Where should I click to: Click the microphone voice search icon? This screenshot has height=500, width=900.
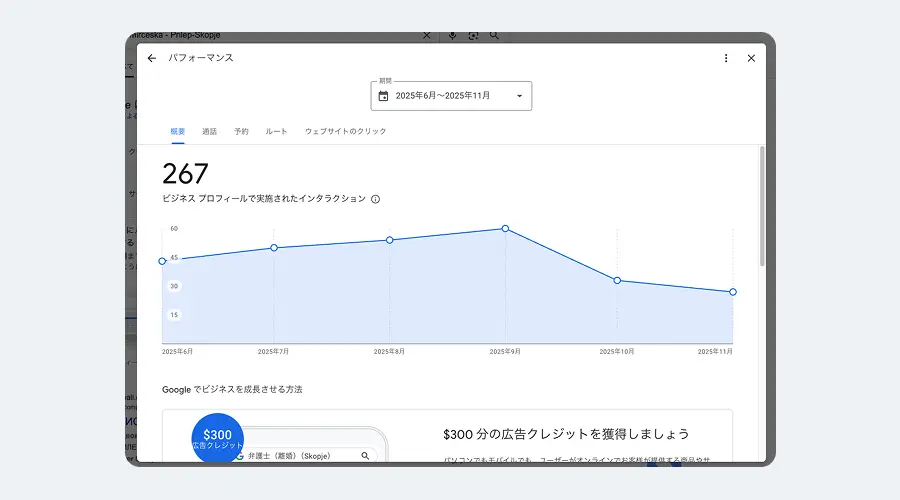(x=452, y=35)
